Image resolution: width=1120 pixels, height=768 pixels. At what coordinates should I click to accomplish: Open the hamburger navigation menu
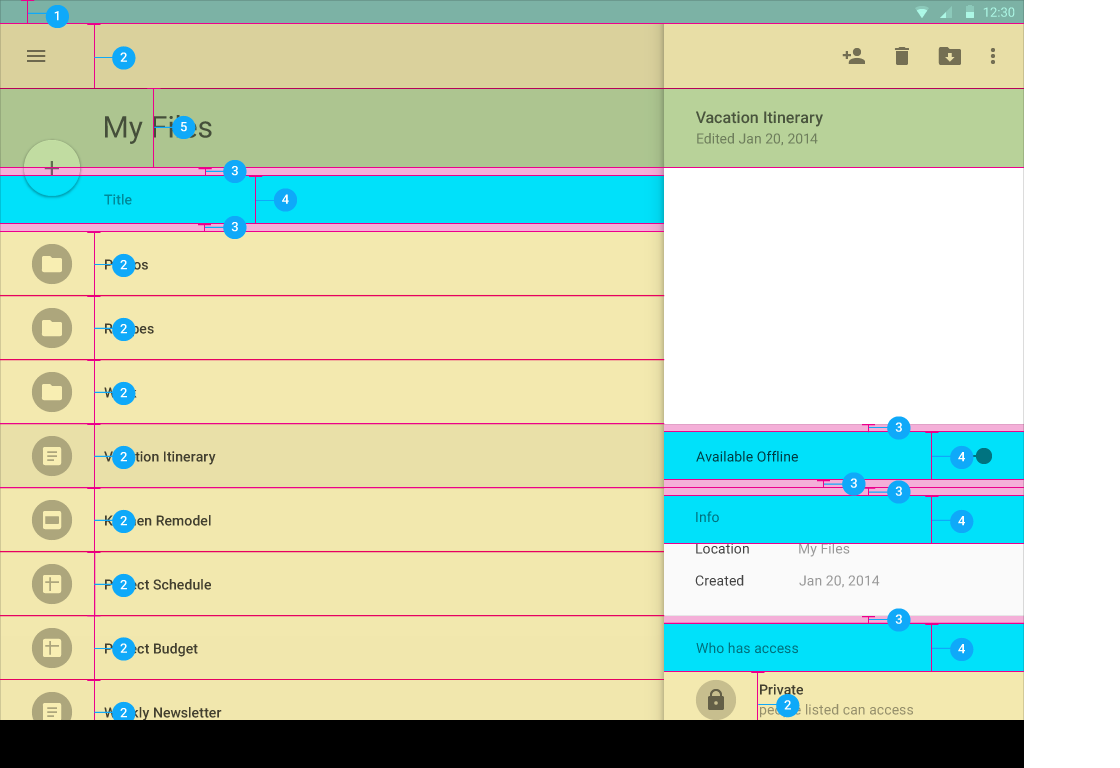pos(36,57)
